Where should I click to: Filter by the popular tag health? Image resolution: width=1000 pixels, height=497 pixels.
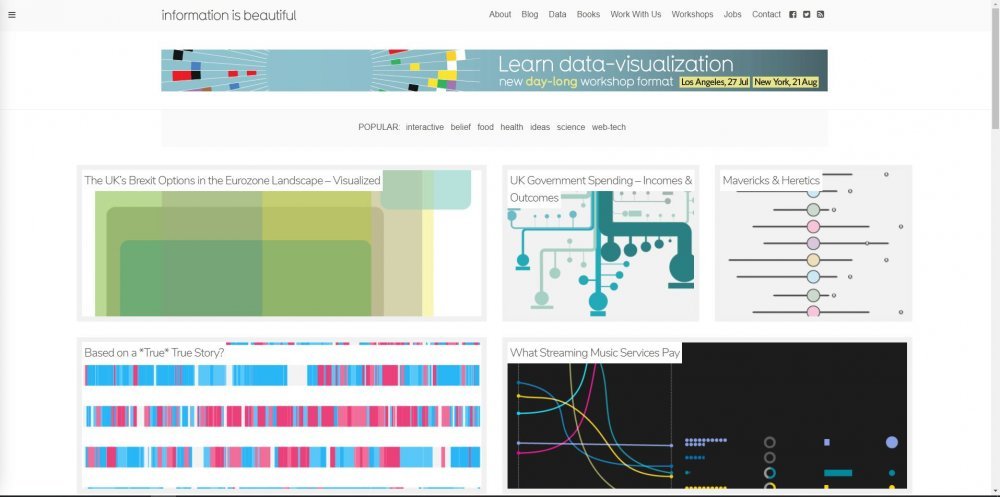click(x=511, y=127)
